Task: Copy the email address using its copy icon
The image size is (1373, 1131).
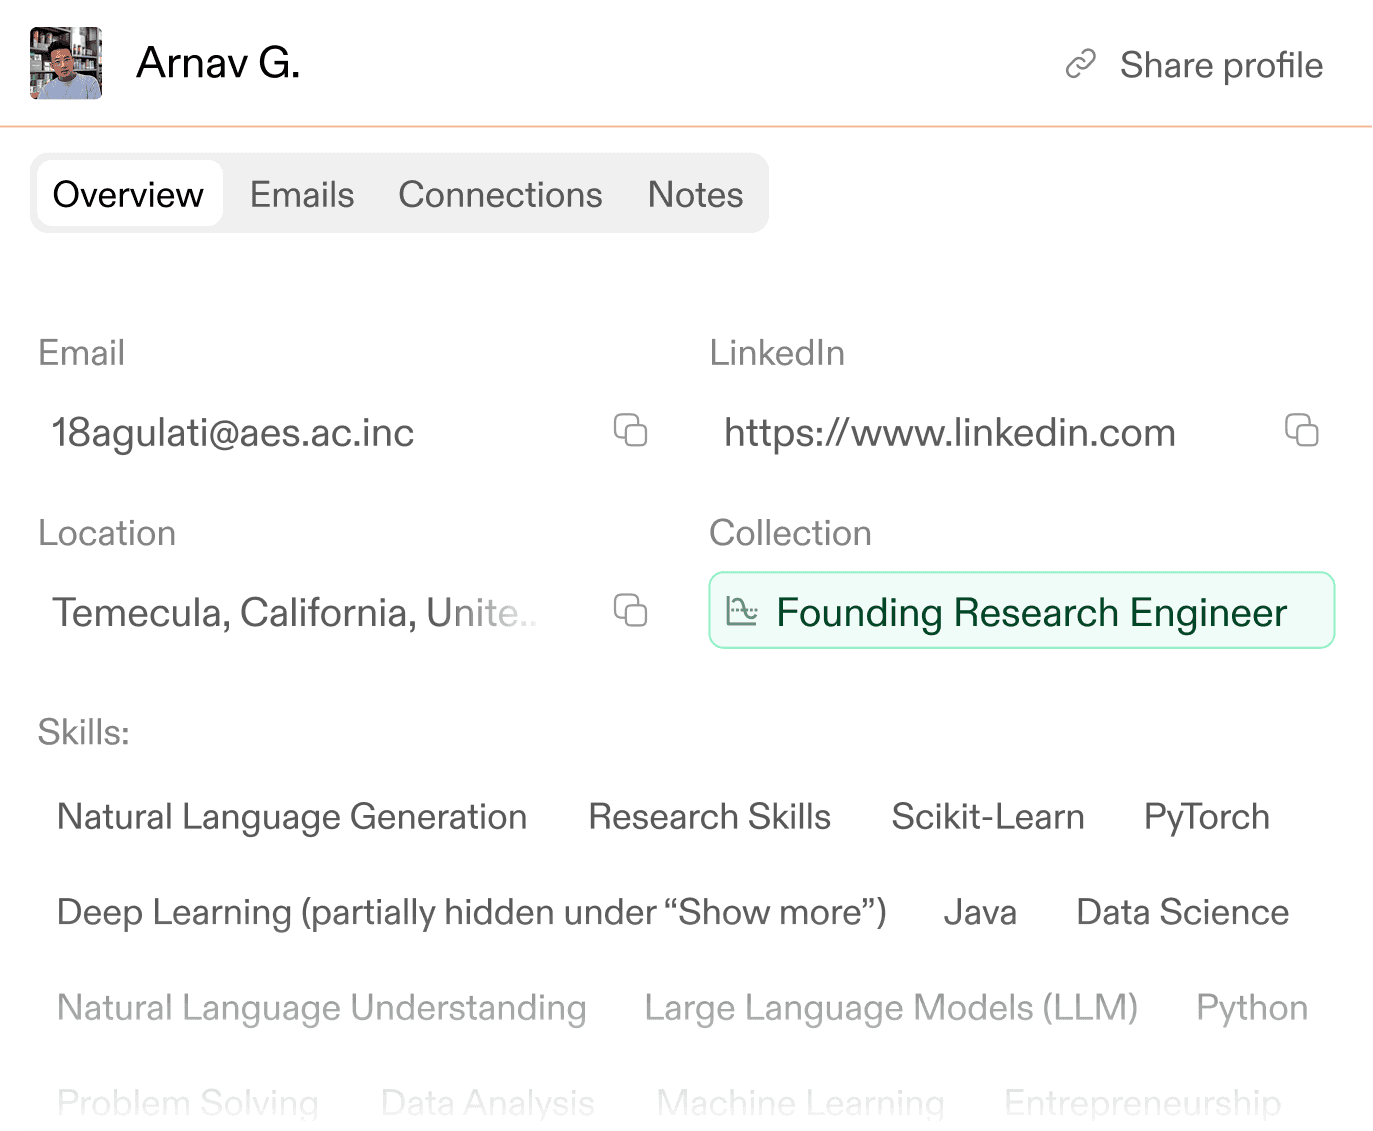Action: click(x=630, y=430)
